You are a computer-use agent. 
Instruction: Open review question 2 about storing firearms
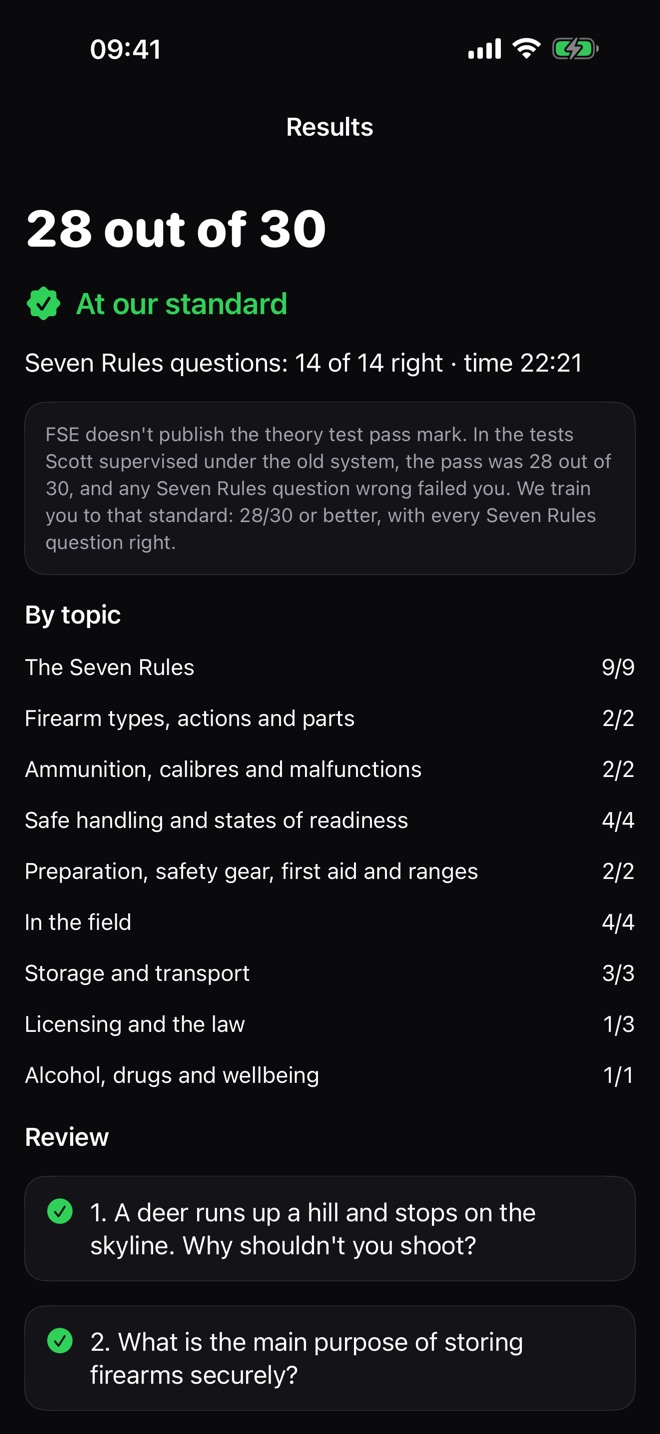pyautogui.click(x=330, y=1358)
